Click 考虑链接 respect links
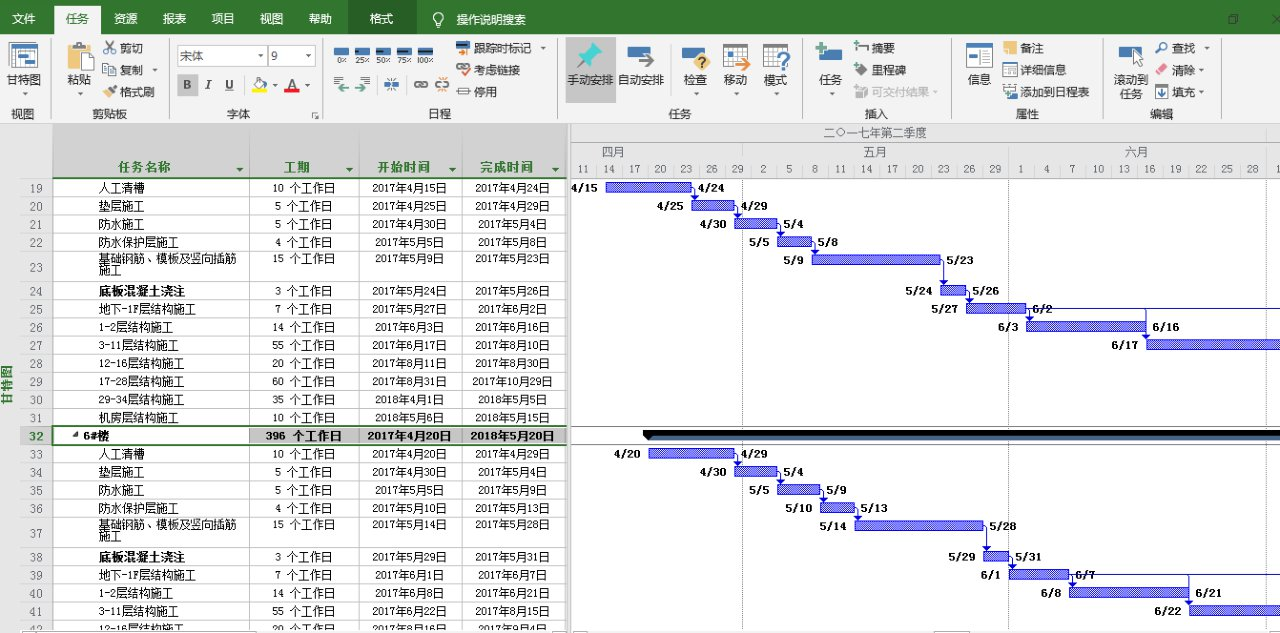Viewport: 1280px width, 633px height. pyautogui.click(x=488, y=70)
